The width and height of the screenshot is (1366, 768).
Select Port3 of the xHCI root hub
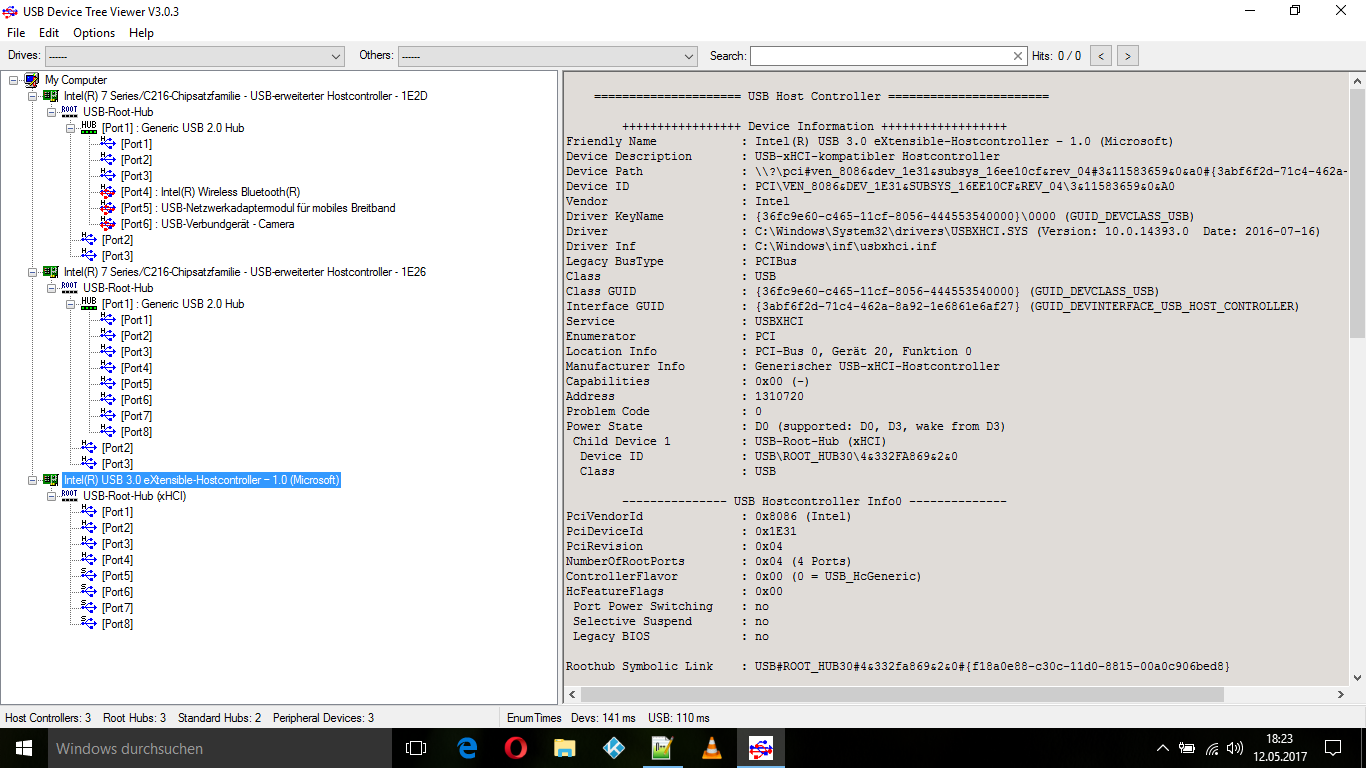click(117, 544)
